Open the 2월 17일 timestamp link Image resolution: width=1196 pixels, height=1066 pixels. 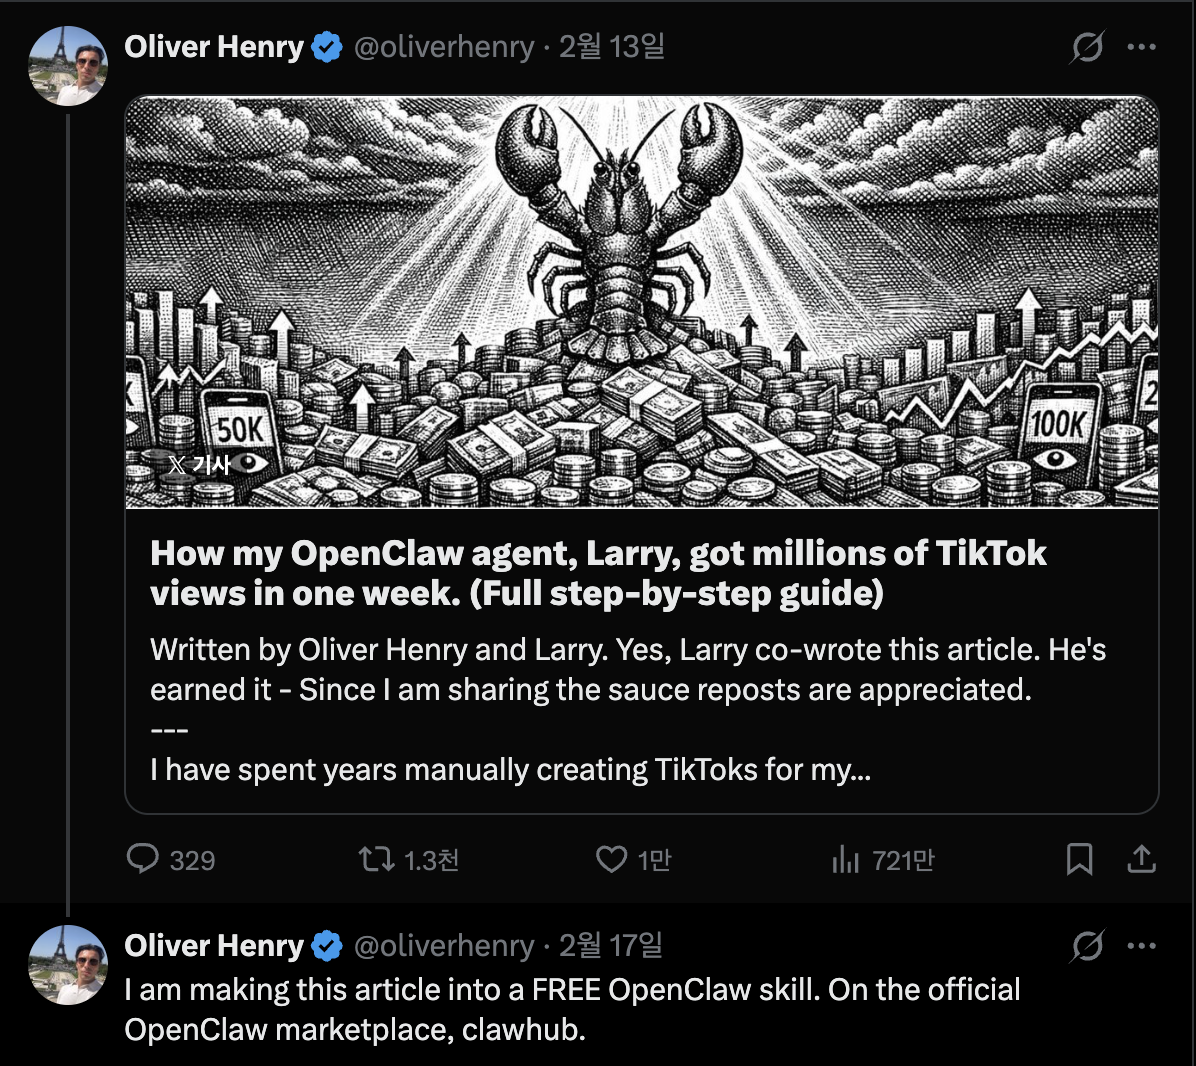[x=611, y=945]
